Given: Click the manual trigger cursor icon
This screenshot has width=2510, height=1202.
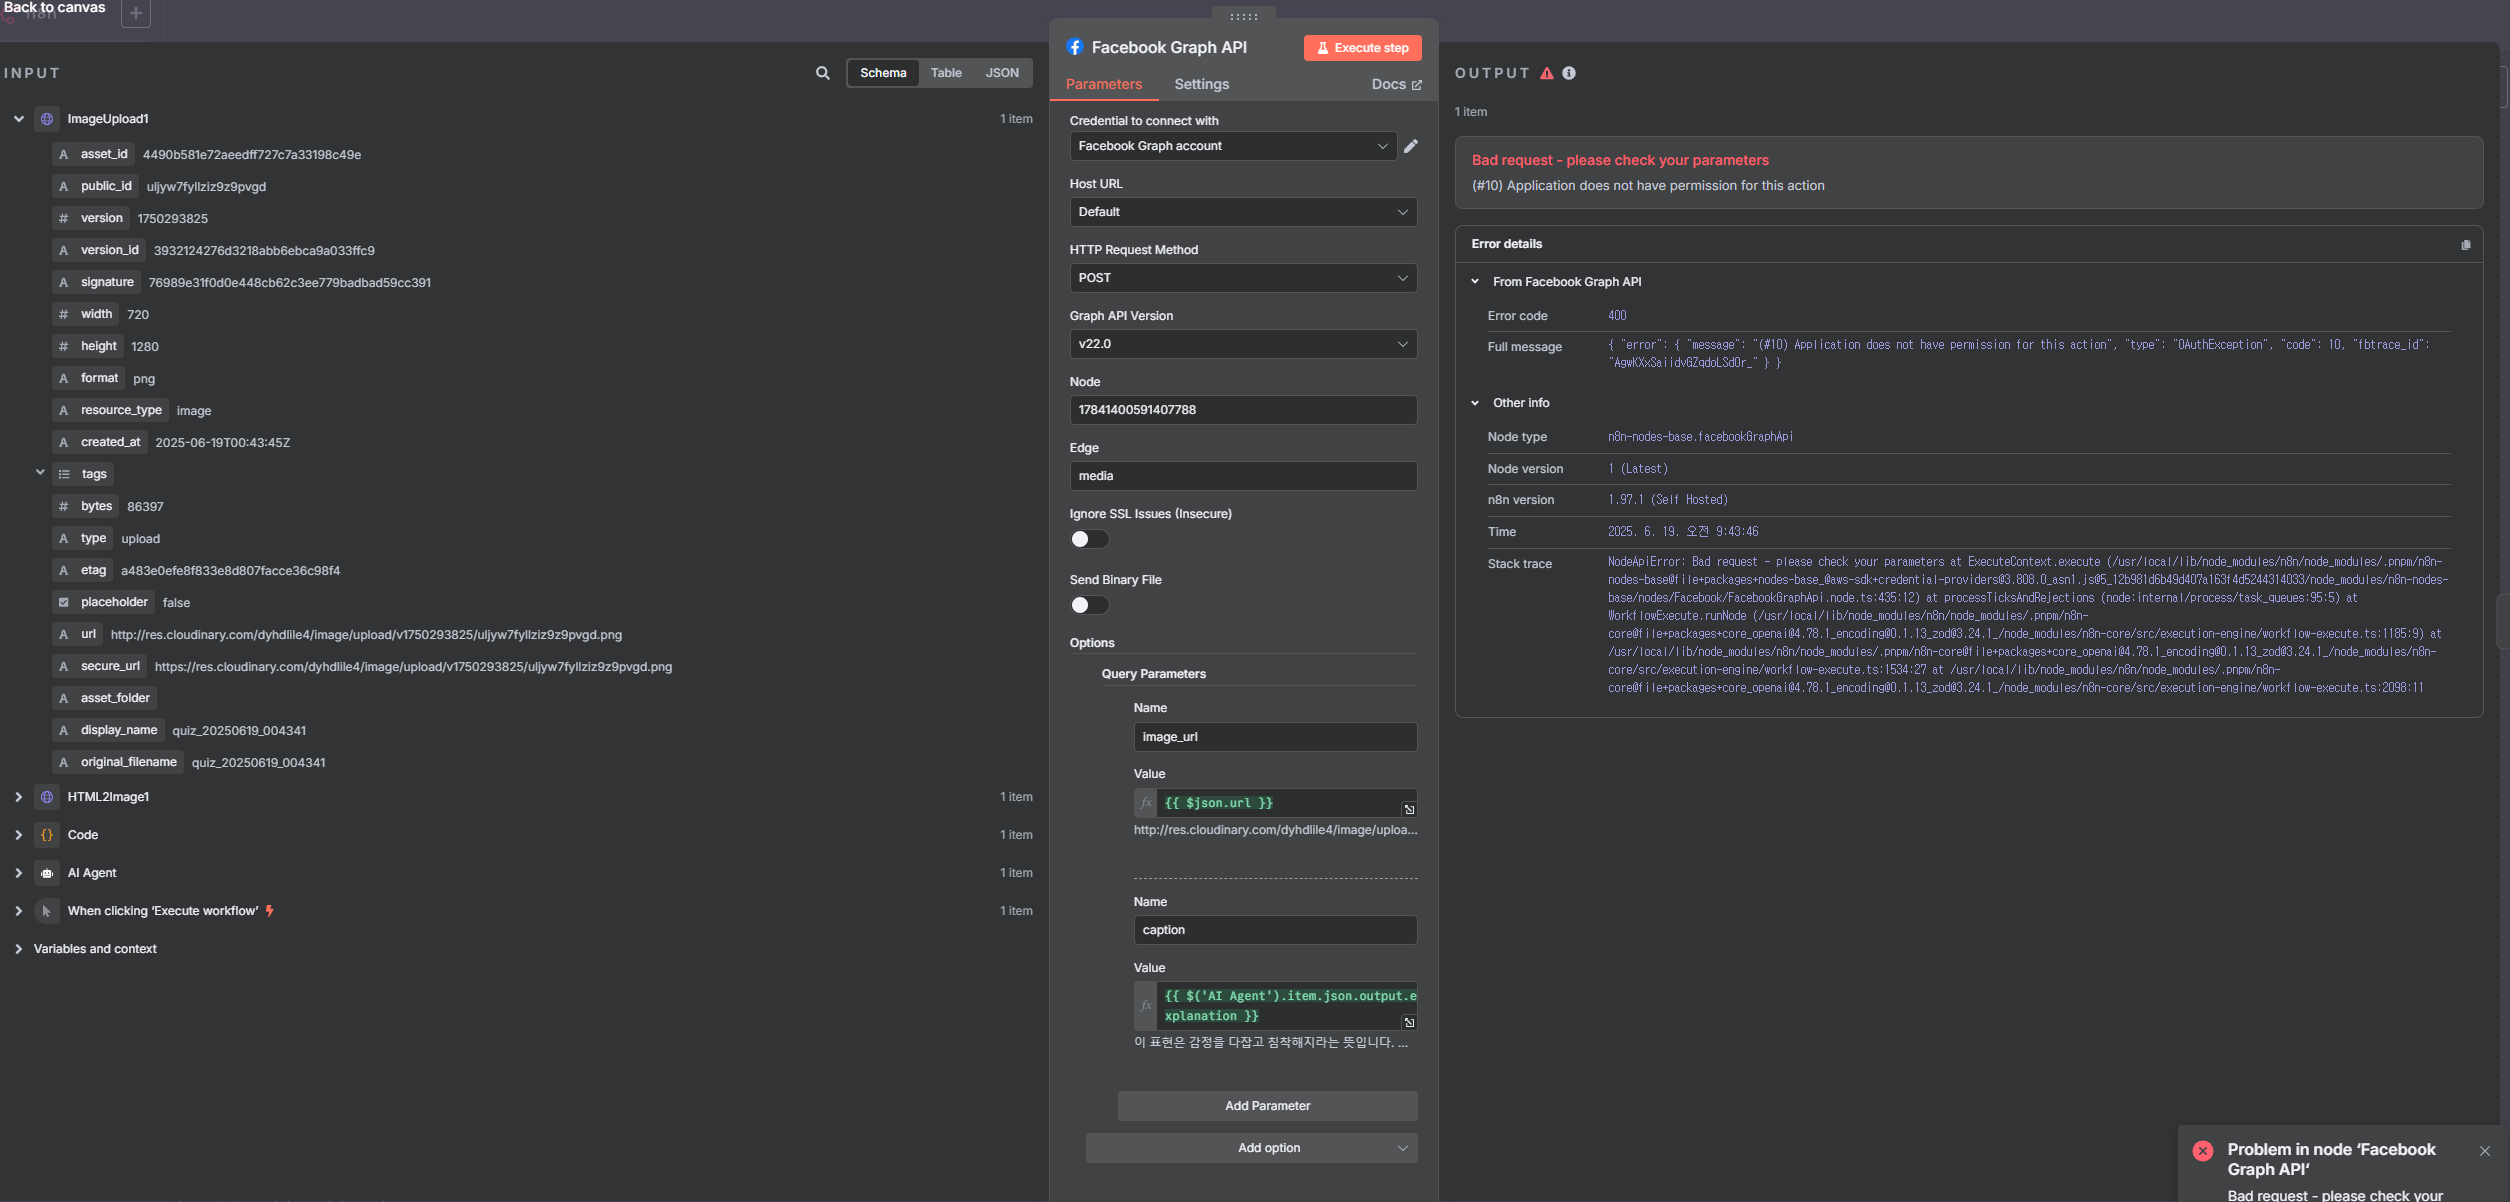Looking at the screenshot, I should [46, 911].
